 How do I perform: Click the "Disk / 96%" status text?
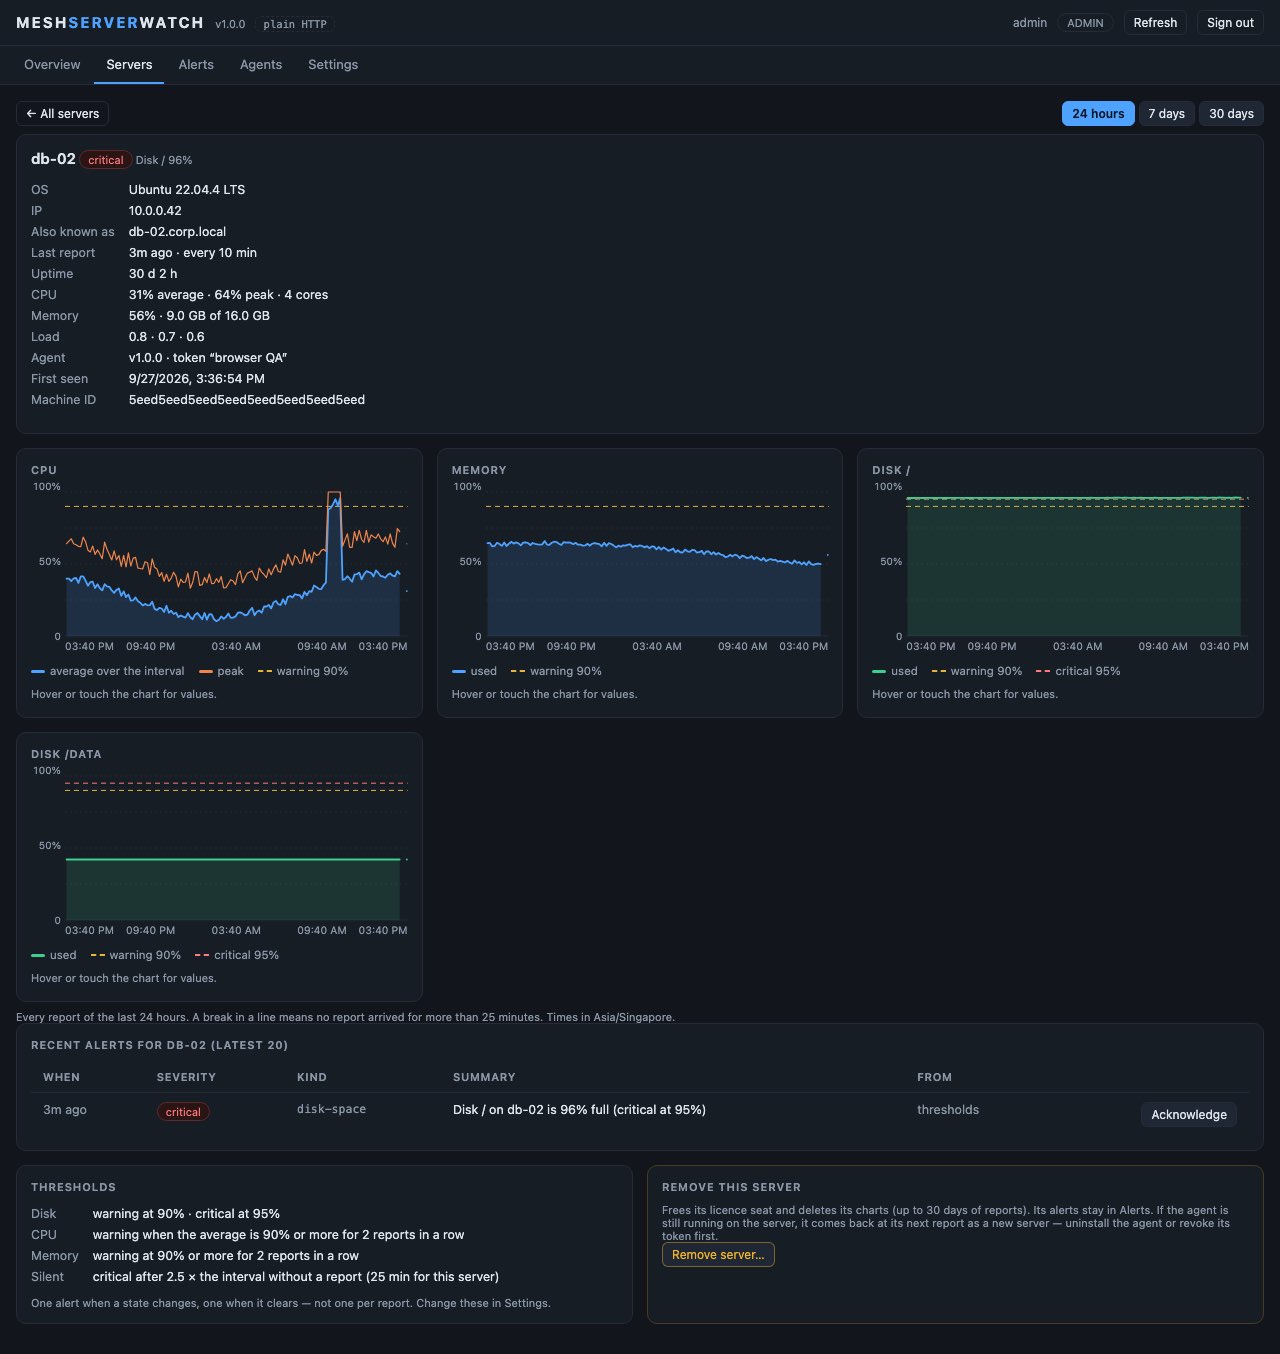(x=164, y=160)
